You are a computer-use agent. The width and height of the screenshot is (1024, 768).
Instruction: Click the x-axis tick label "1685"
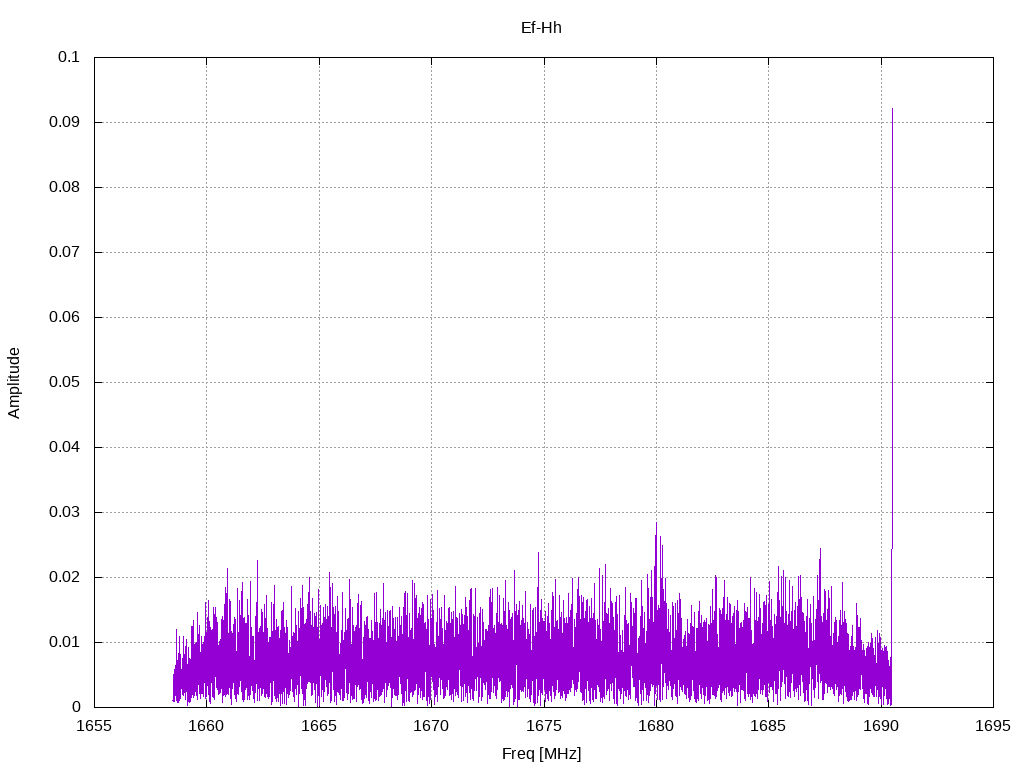click(x=769, y=726)
